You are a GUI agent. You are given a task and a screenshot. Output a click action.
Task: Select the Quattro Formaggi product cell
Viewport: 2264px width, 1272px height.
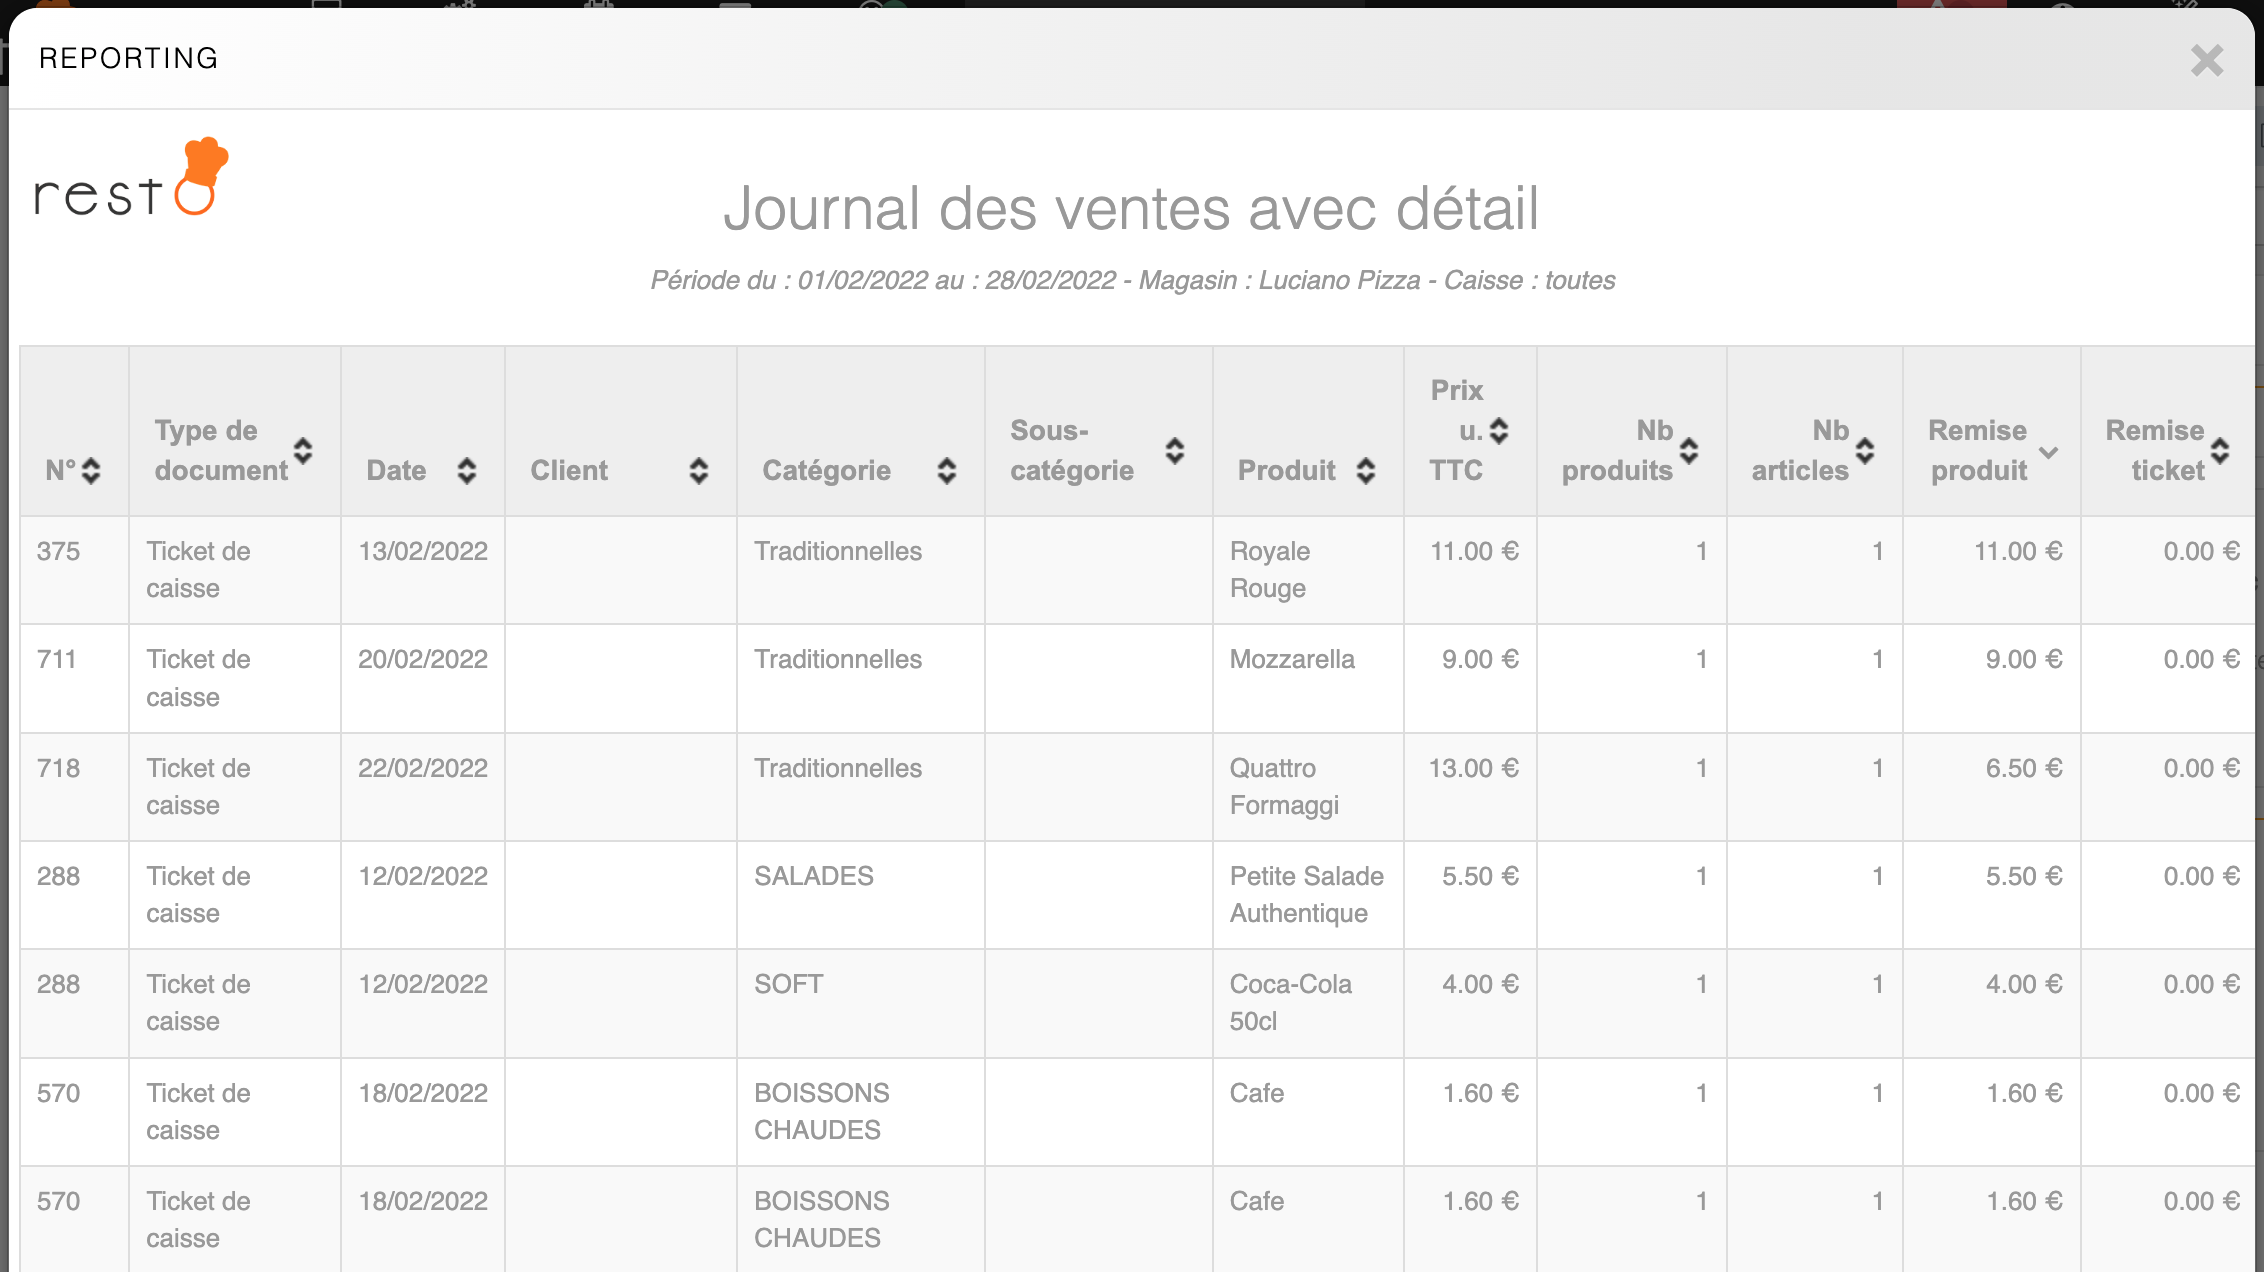pos(1284,786)
